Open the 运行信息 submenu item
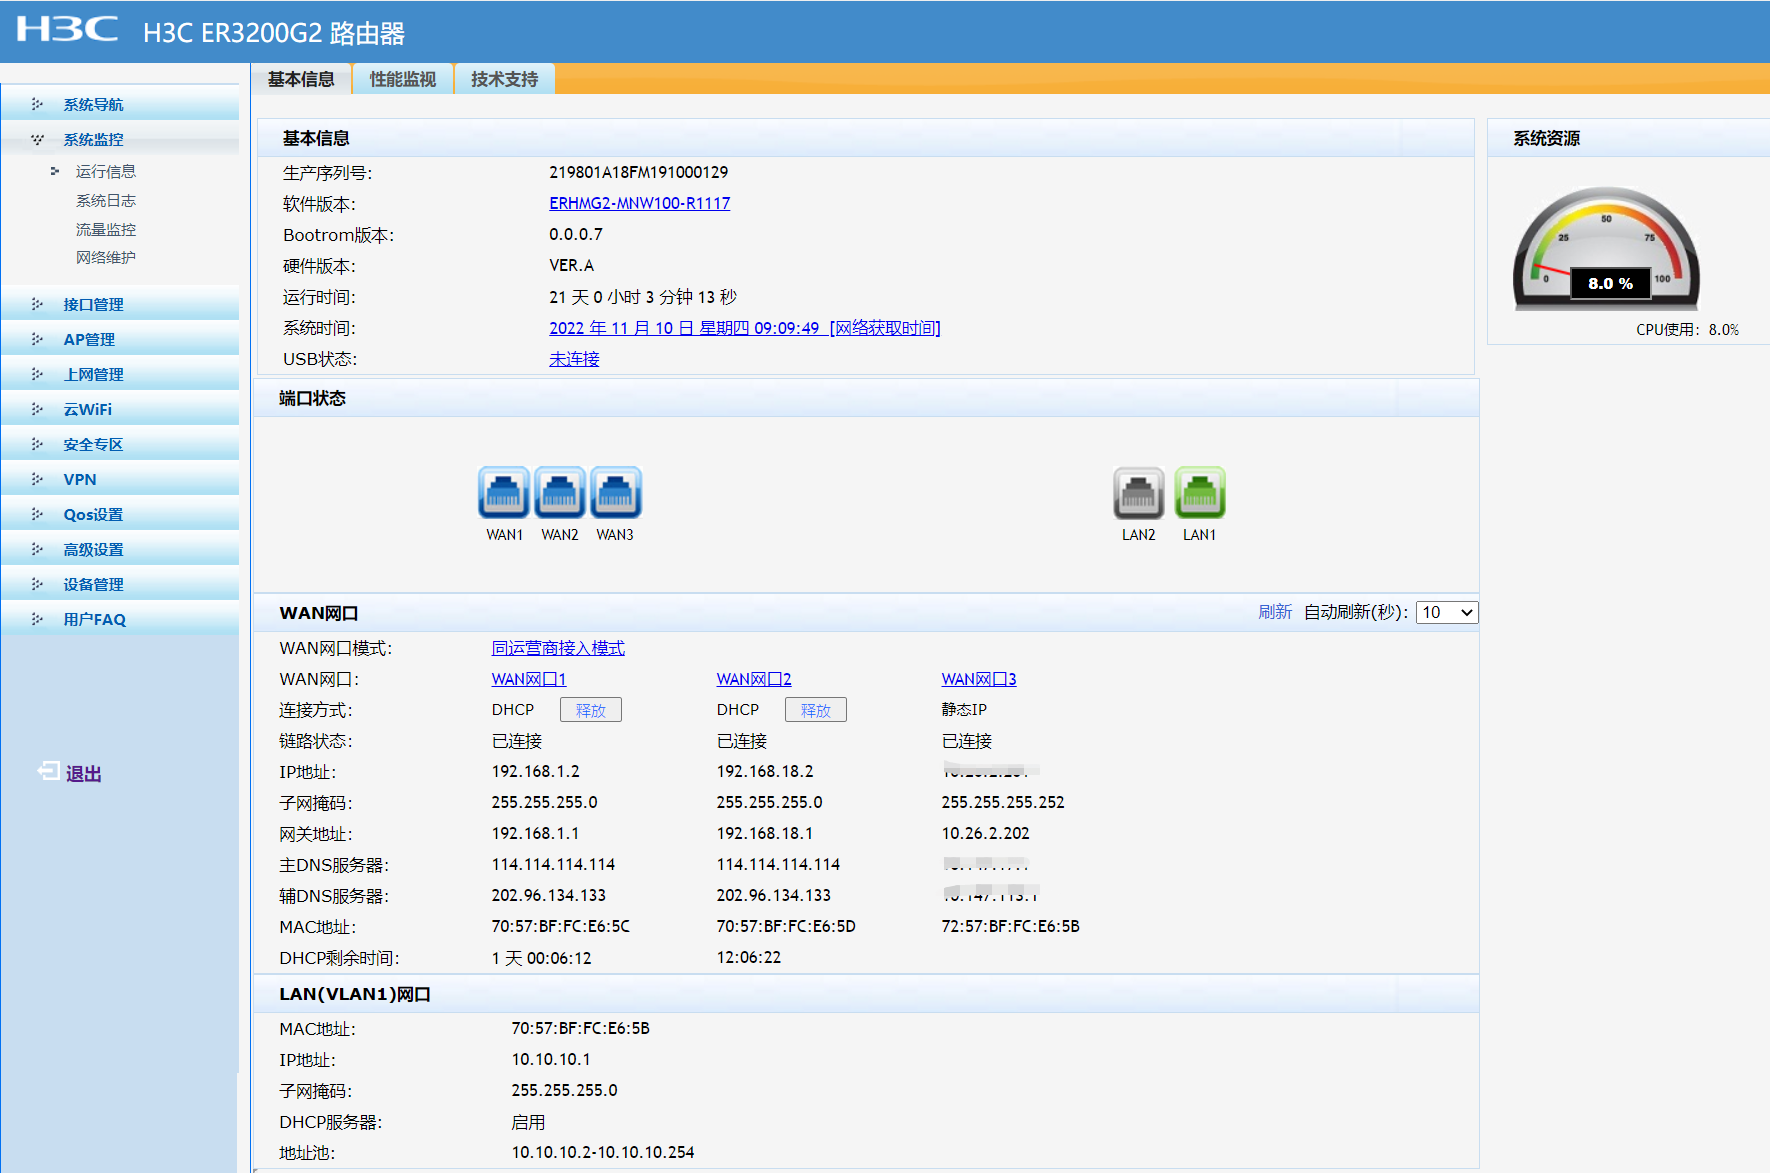1770x1173 pixels. pos(106,171)
